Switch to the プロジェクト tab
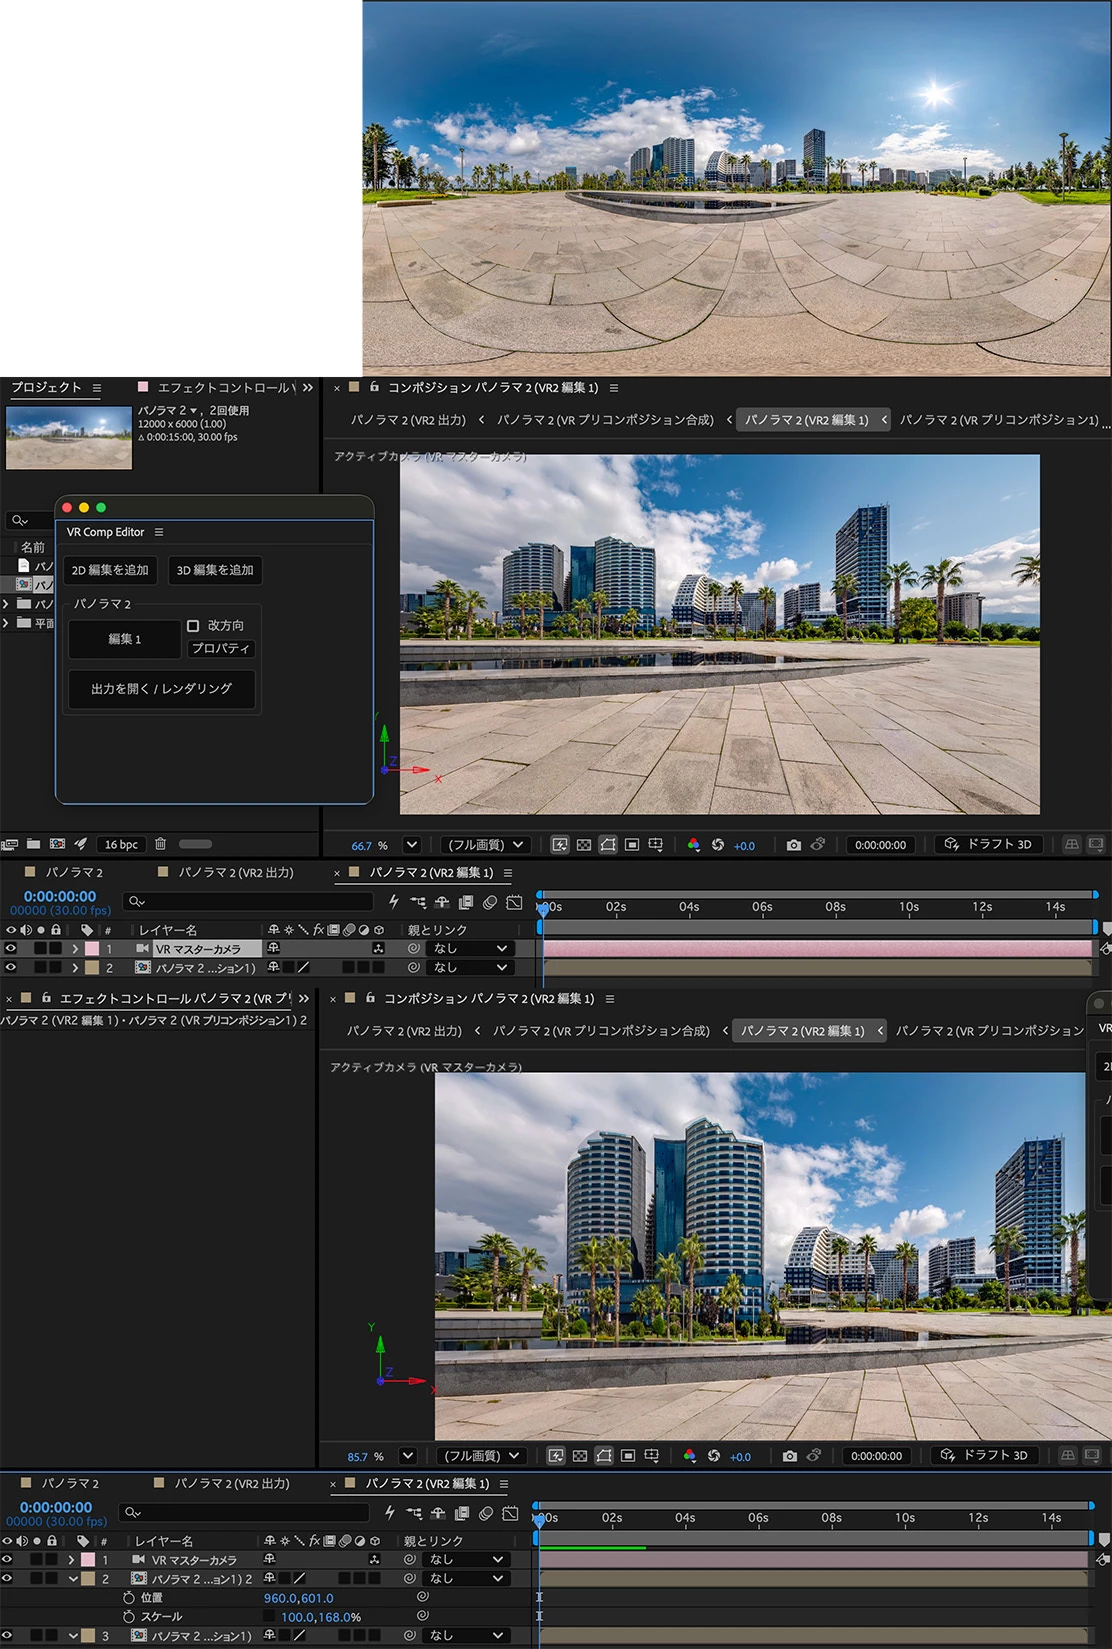The image size is (1112, 1649). point(46,388)
